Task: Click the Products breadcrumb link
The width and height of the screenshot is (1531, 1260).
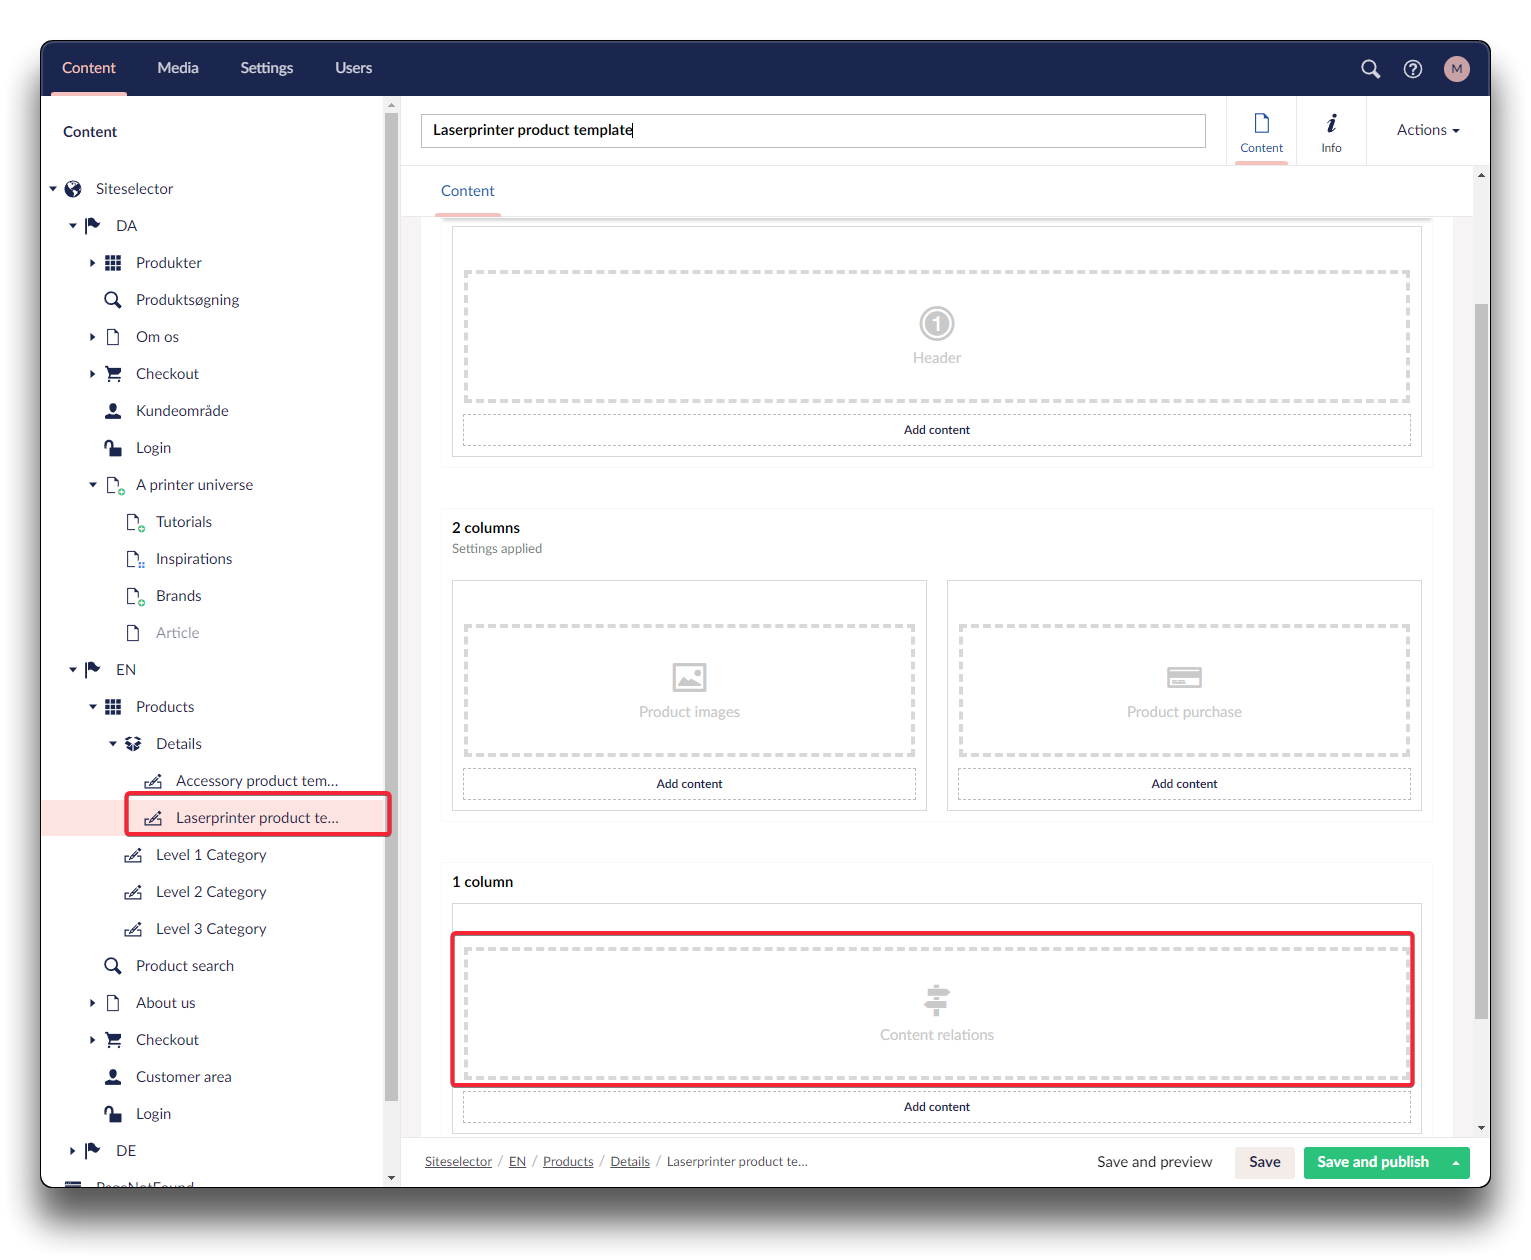Action: pos(568,1162)
